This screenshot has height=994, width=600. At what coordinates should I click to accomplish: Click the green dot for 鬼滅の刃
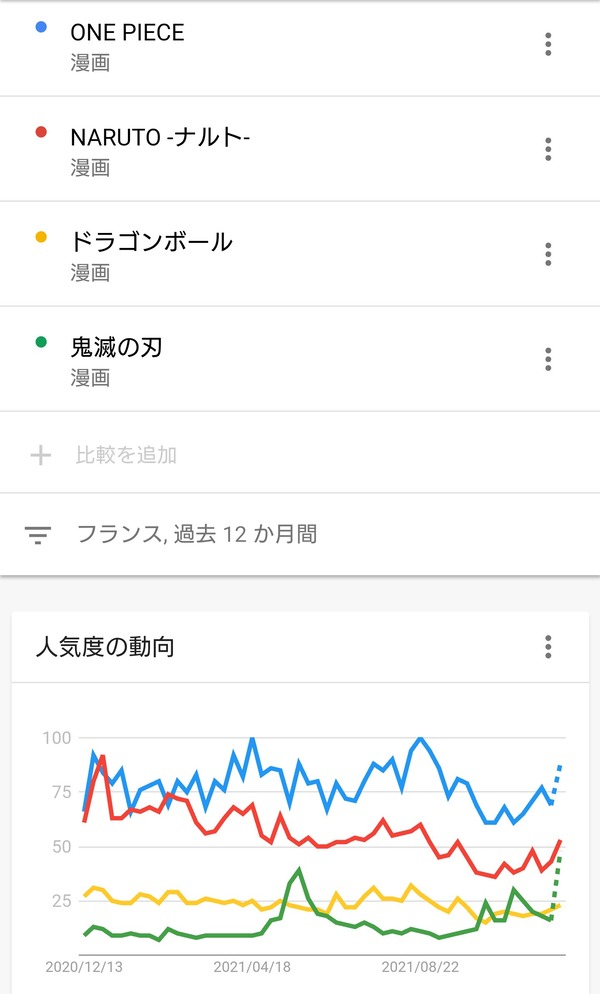point(41,342)
